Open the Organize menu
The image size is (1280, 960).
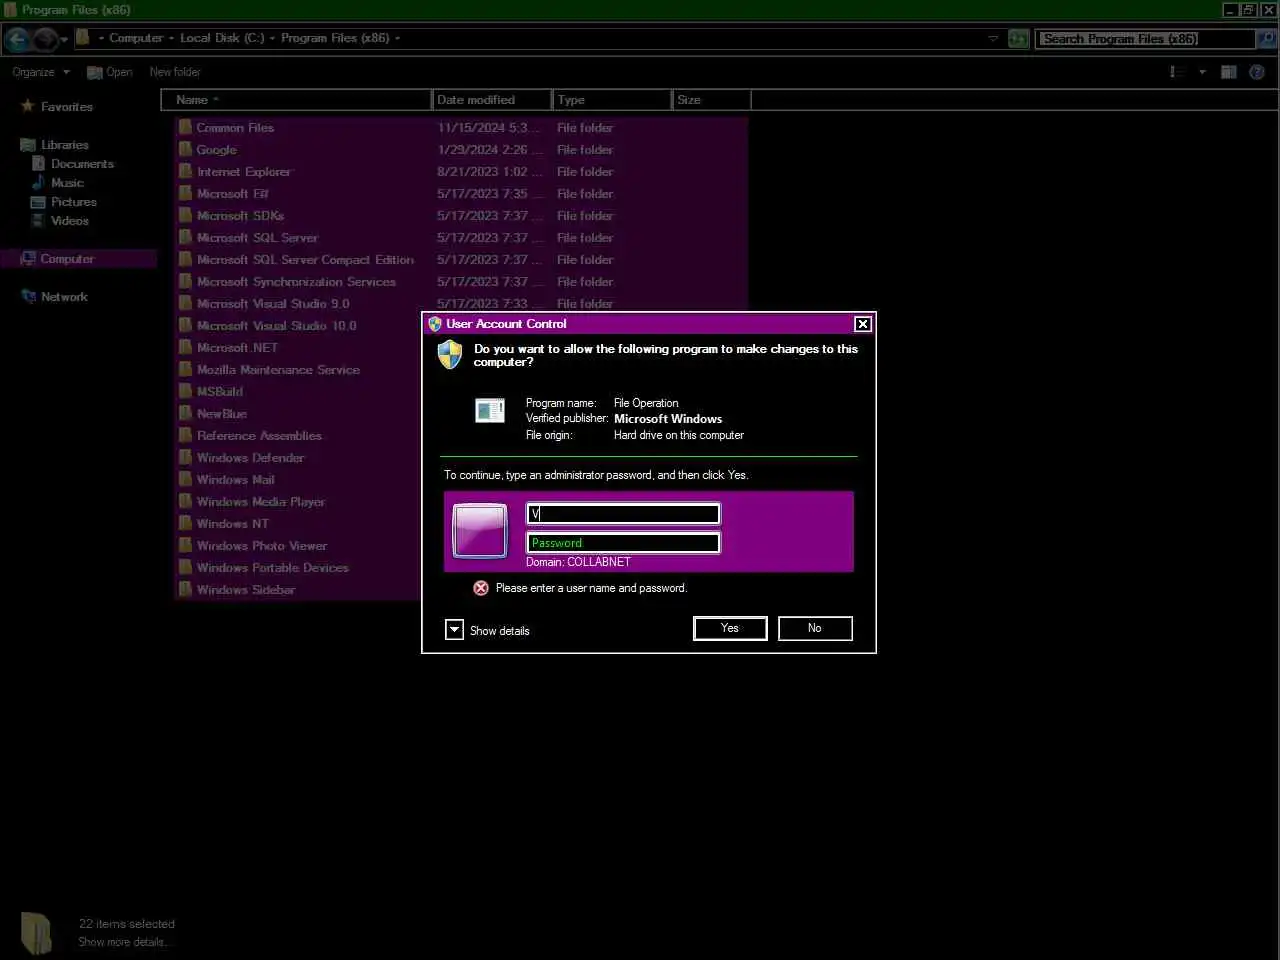[41, 72]
